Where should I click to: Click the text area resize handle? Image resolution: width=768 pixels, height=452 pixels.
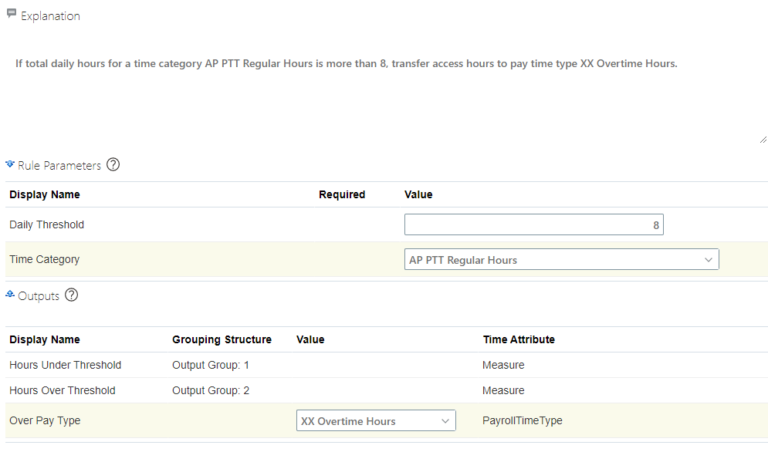(763, 140)
